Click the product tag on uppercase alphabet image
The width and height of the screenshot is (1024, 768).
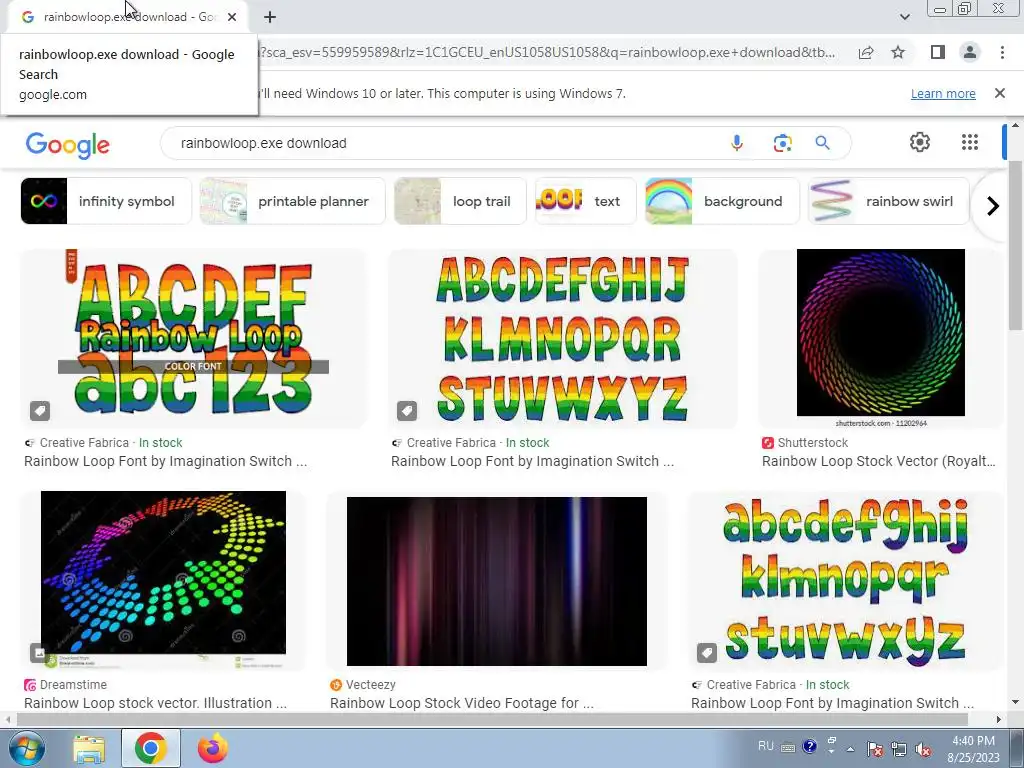[x=407, y=411]
